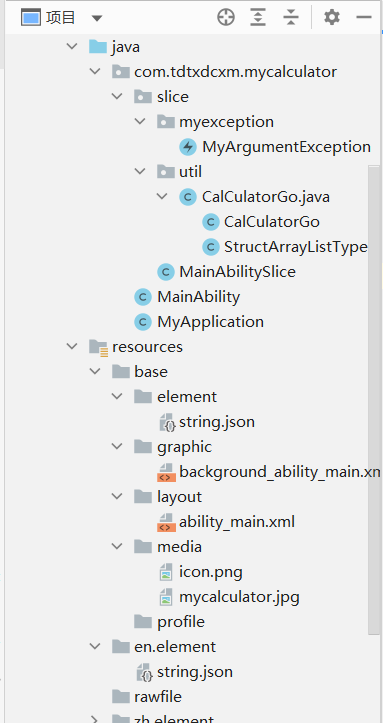Click the MainAbilitySlice class icon

165,272
